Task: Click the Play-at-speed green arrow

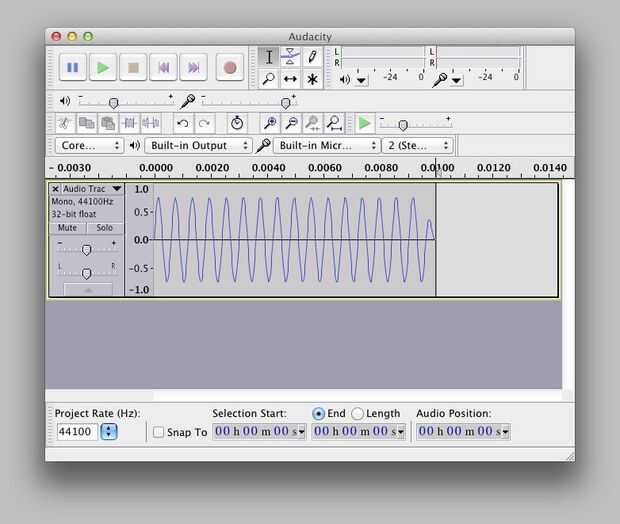Action: tap(365, 123)
